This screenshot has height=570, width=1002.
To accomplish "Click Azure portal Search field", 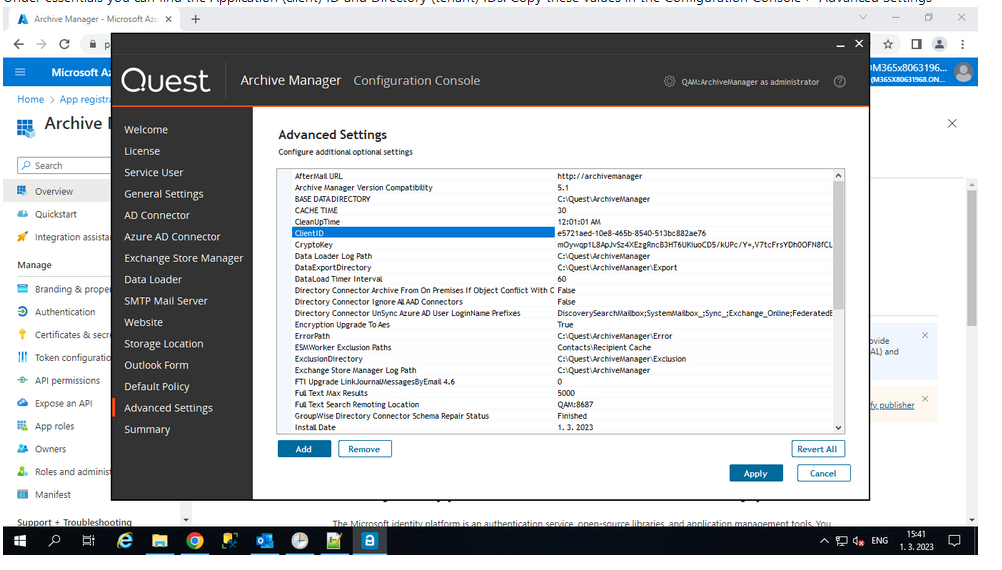I will pos(64,166).
